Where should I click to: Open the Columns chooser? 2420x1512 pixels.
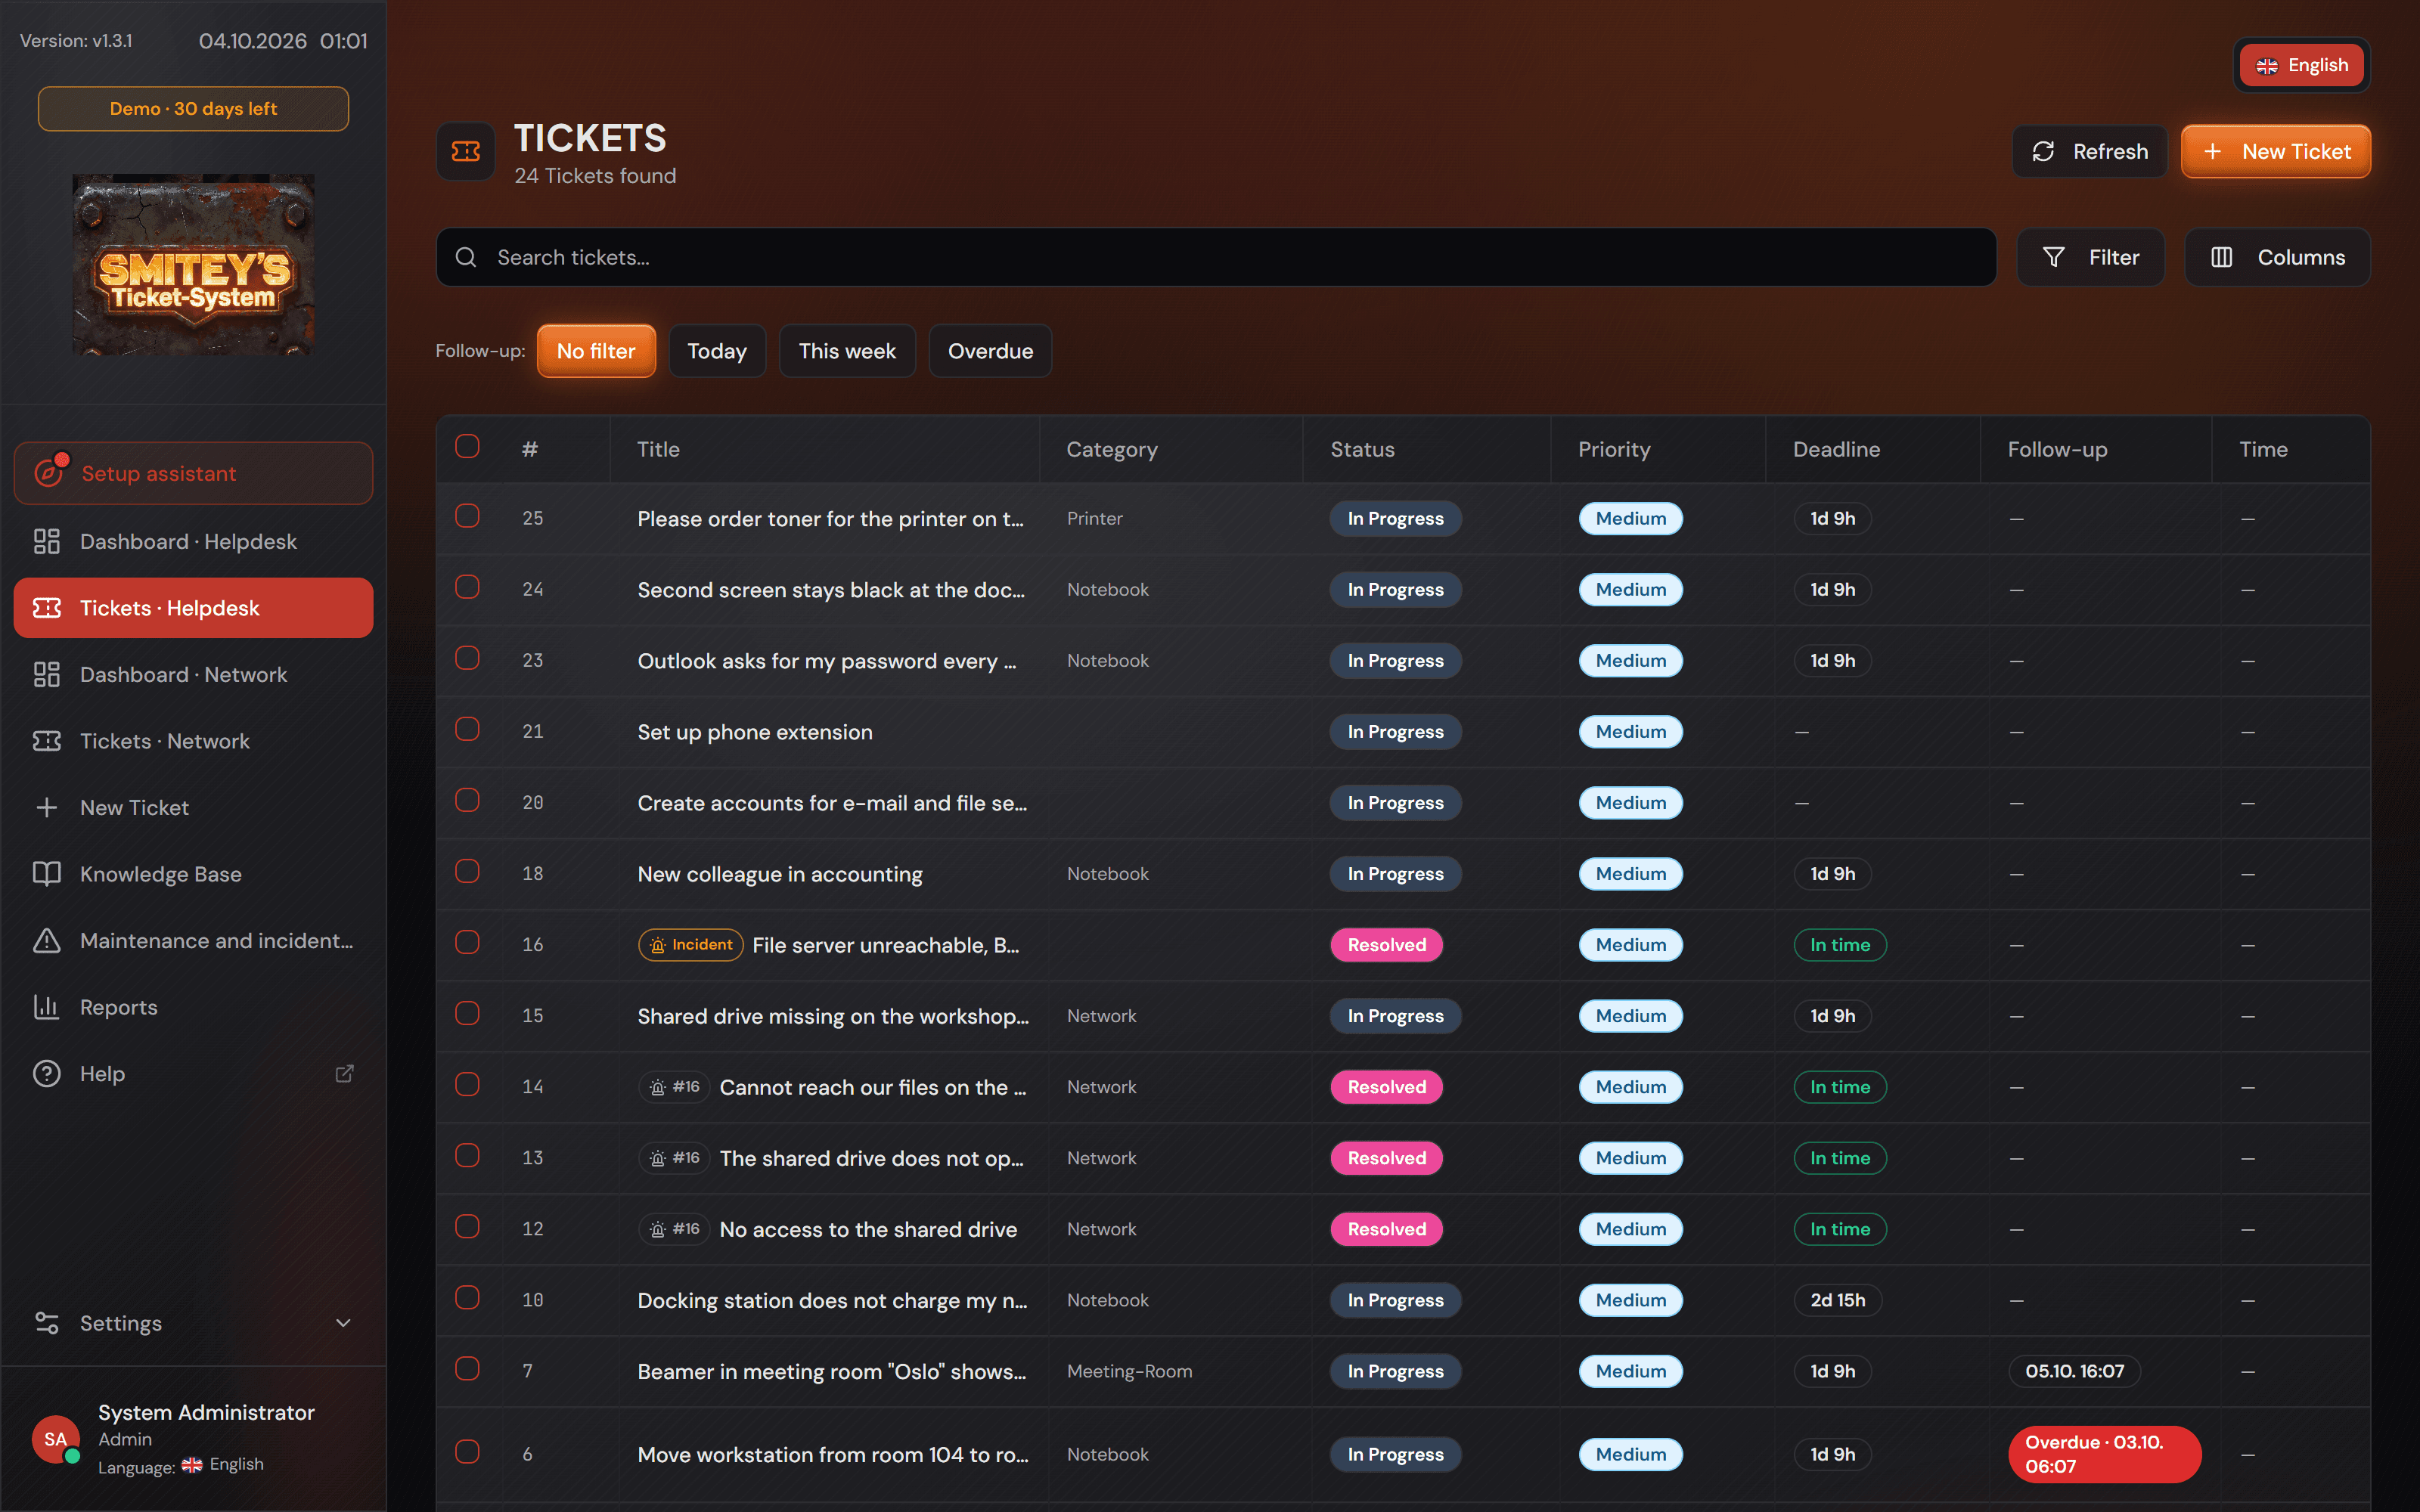2277,257
